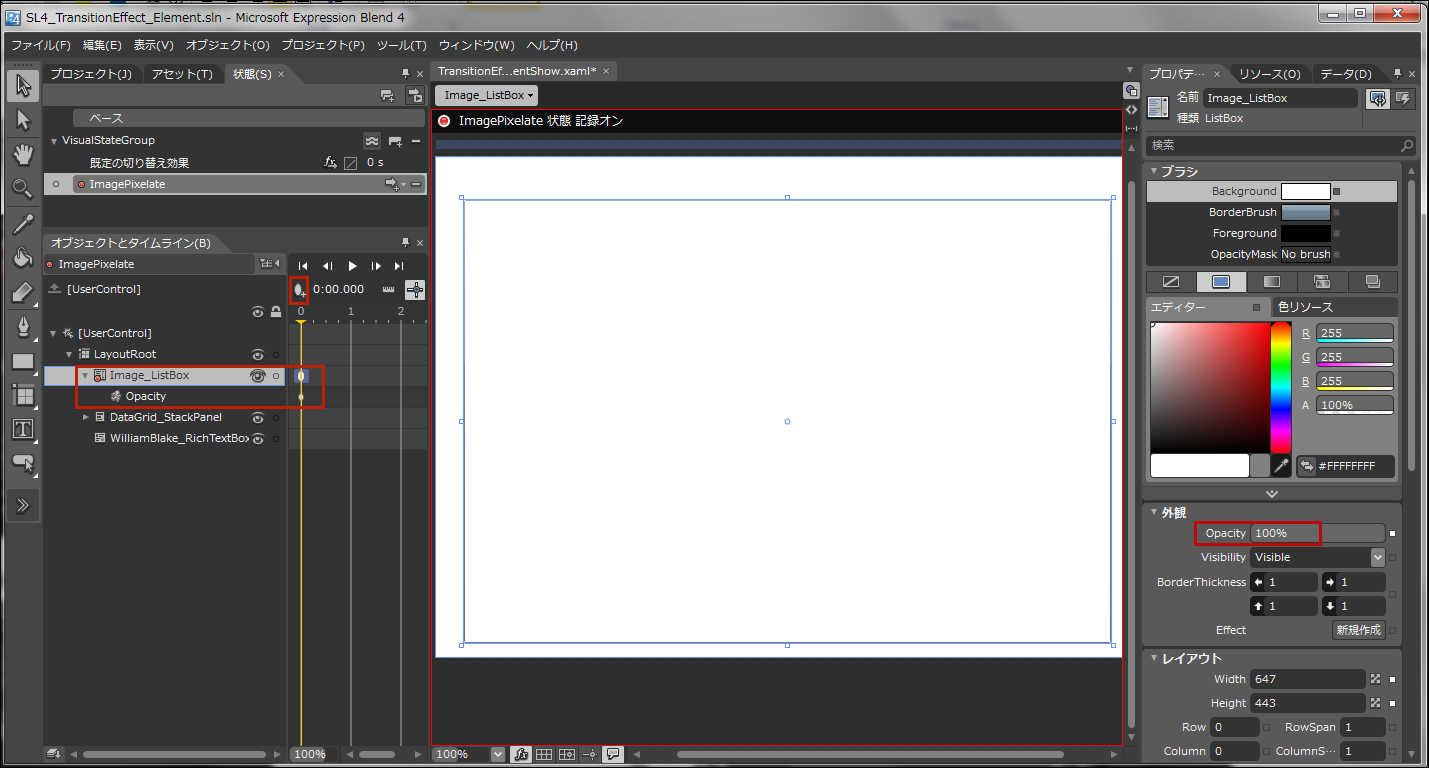1429x768 pixels.
Task: Play the ImagePixelate storyboard
Action: coord(352,266)
